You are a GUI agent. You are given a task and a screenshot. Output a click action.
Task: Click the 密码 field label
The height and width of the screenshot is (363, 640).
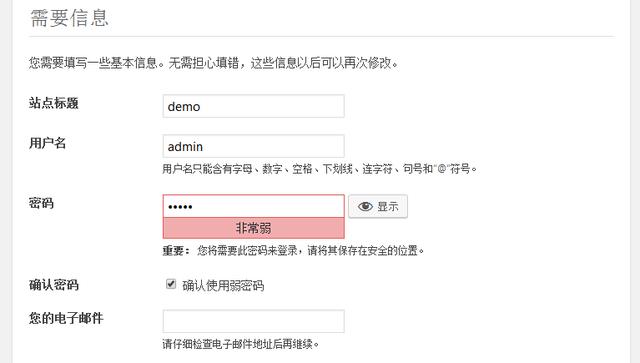point(41,203)
